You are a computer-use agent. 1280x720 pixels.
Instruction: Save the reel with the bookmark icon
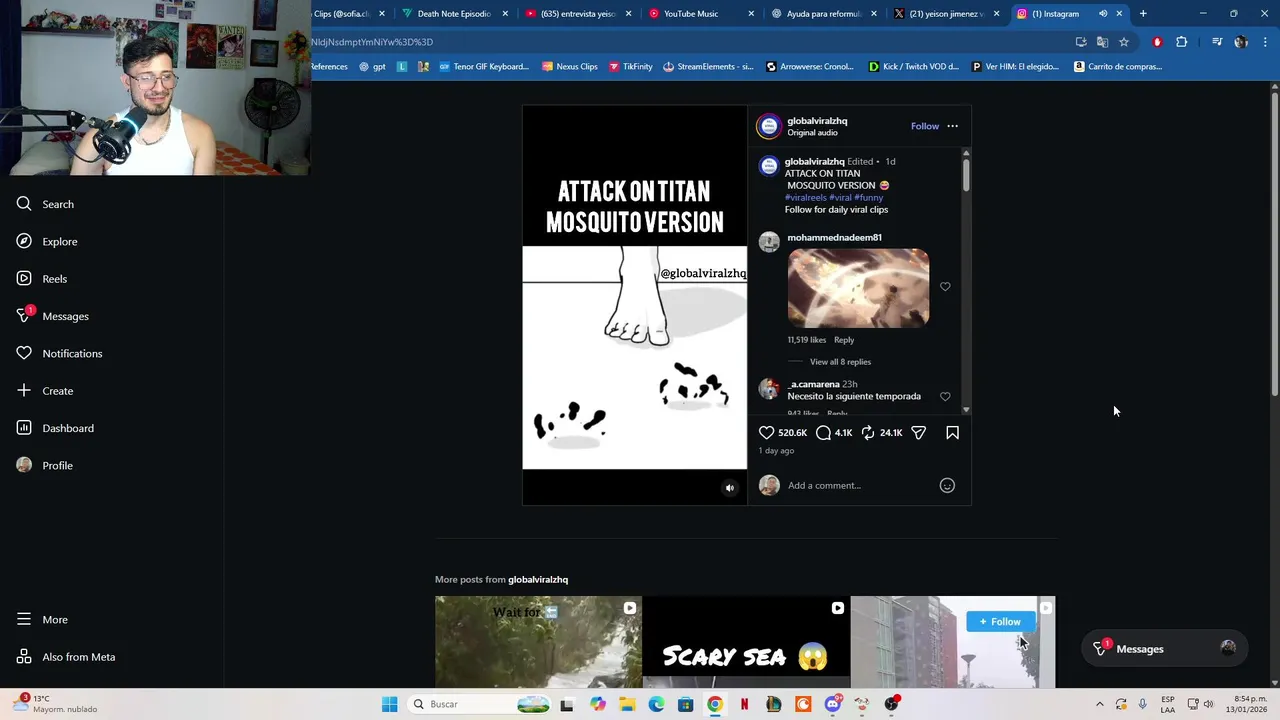[x=952, y=432]
